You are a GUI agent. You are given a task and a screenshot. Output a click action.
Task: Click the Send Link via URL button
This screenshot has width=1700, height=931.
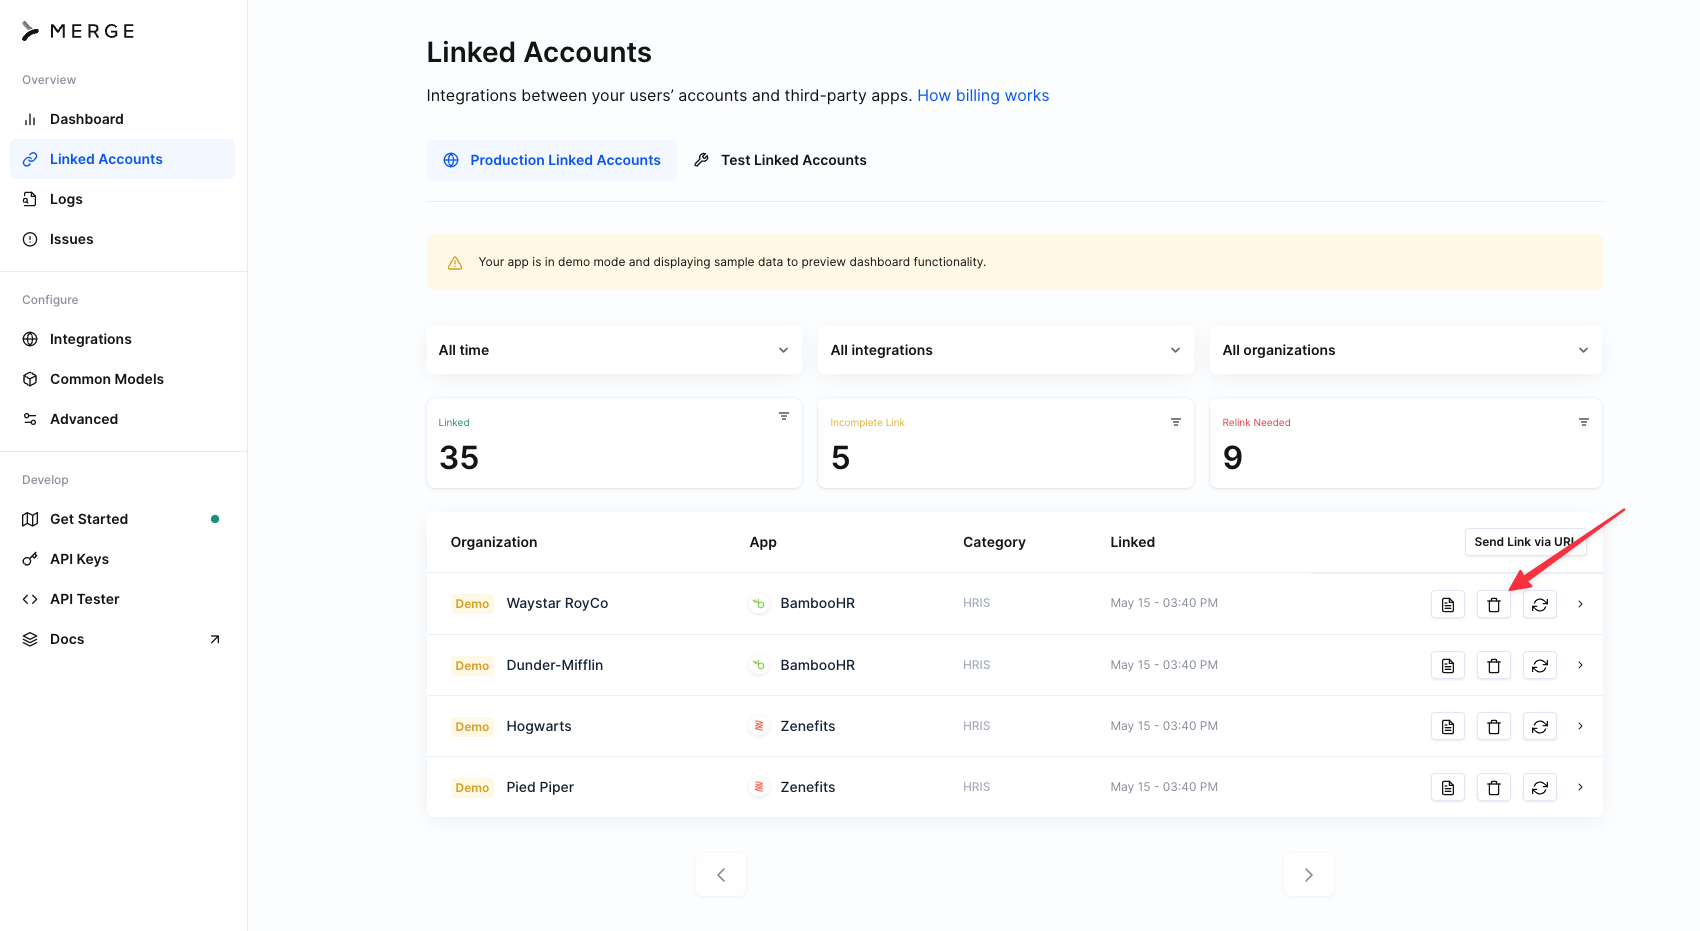(1524, 542)
